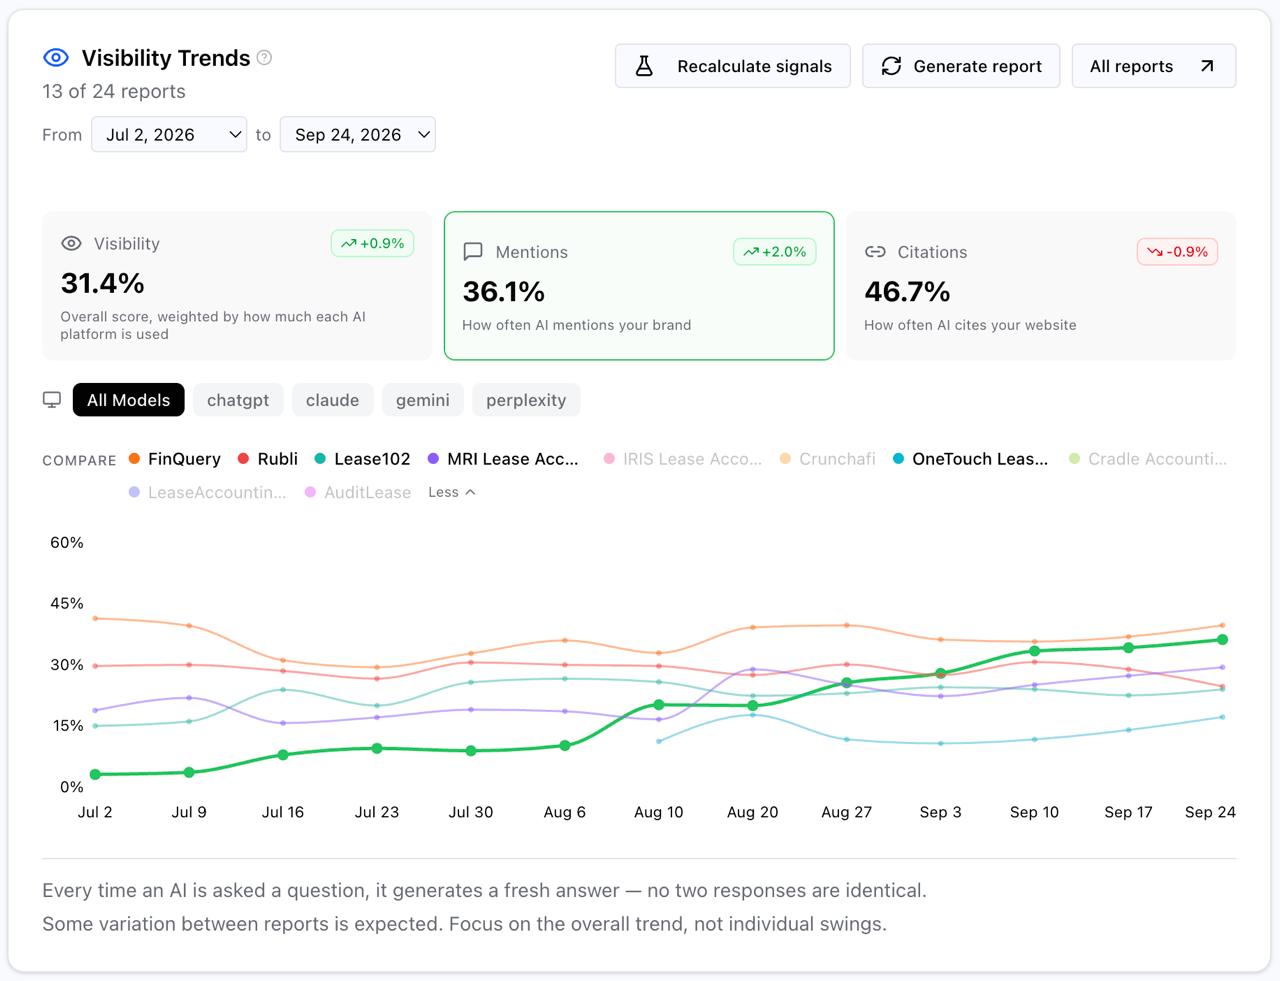
Task: Toggle MRI Lease Acc... competitor line
Action: coord(503,459)
